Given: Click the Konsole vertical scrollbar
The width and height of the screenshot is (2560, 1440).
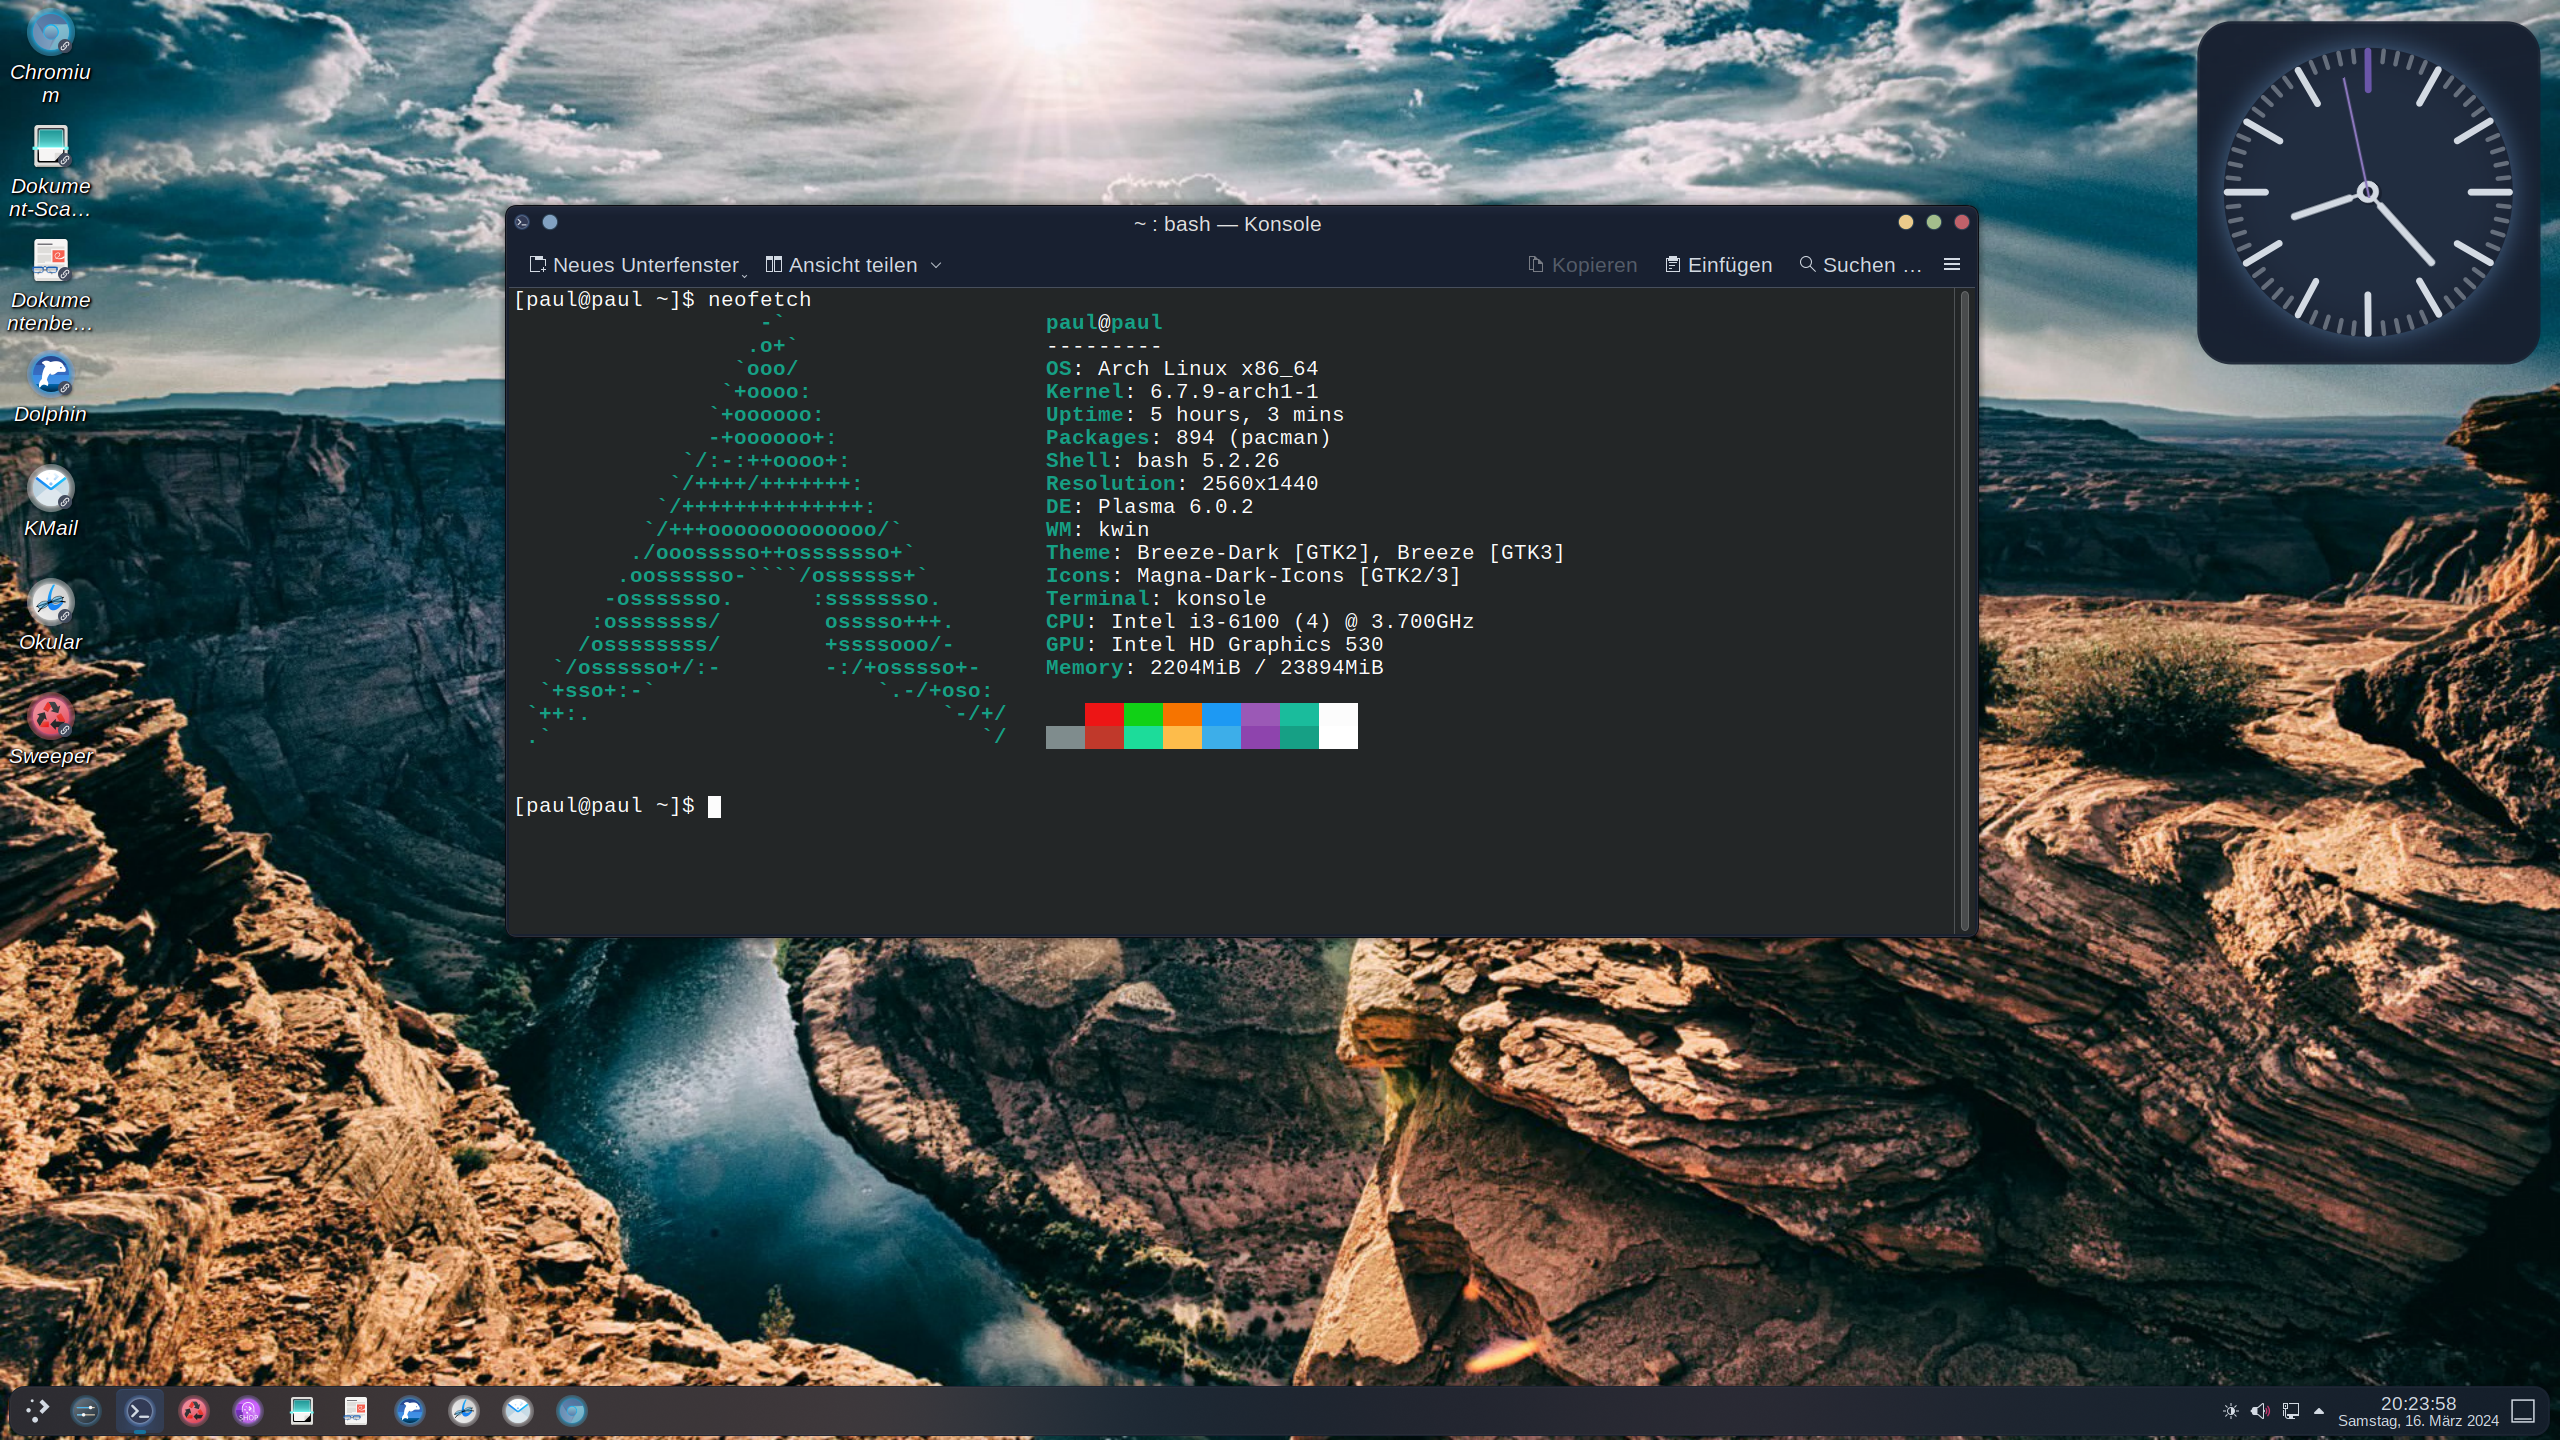Looking at the screenshot, I should pyautogui.click(x=1964, y=610).
